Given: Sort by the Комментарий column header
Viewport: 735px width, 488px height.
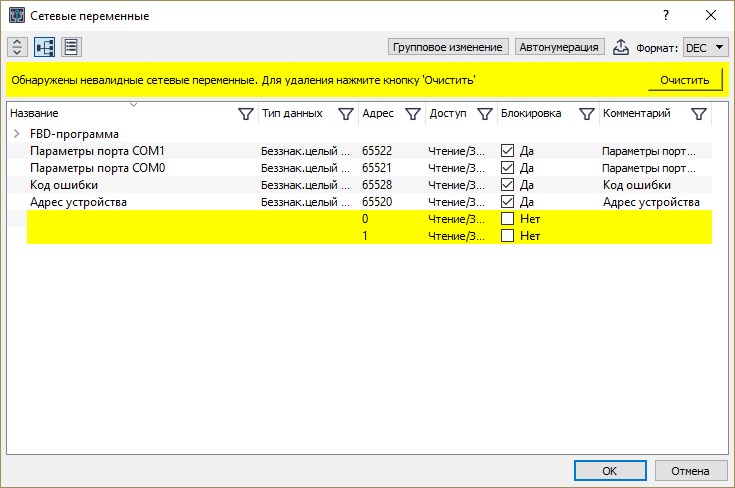Looking at the screenshot, I should 637,113.
